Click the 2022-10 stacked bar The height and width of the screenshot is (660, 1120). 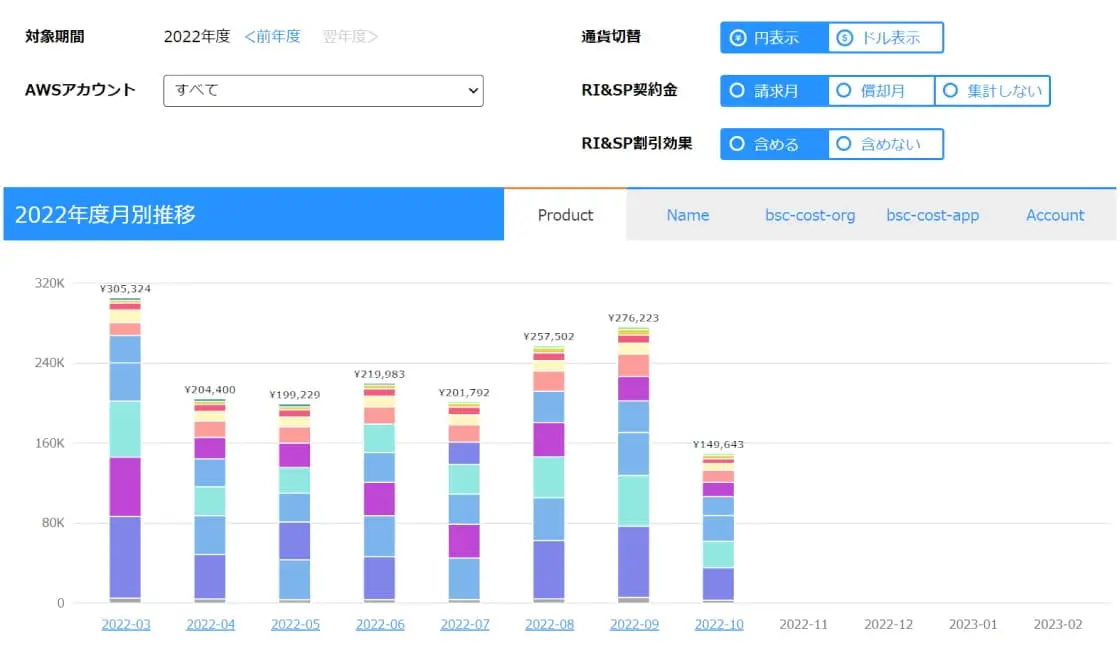(x=718, y=529)
